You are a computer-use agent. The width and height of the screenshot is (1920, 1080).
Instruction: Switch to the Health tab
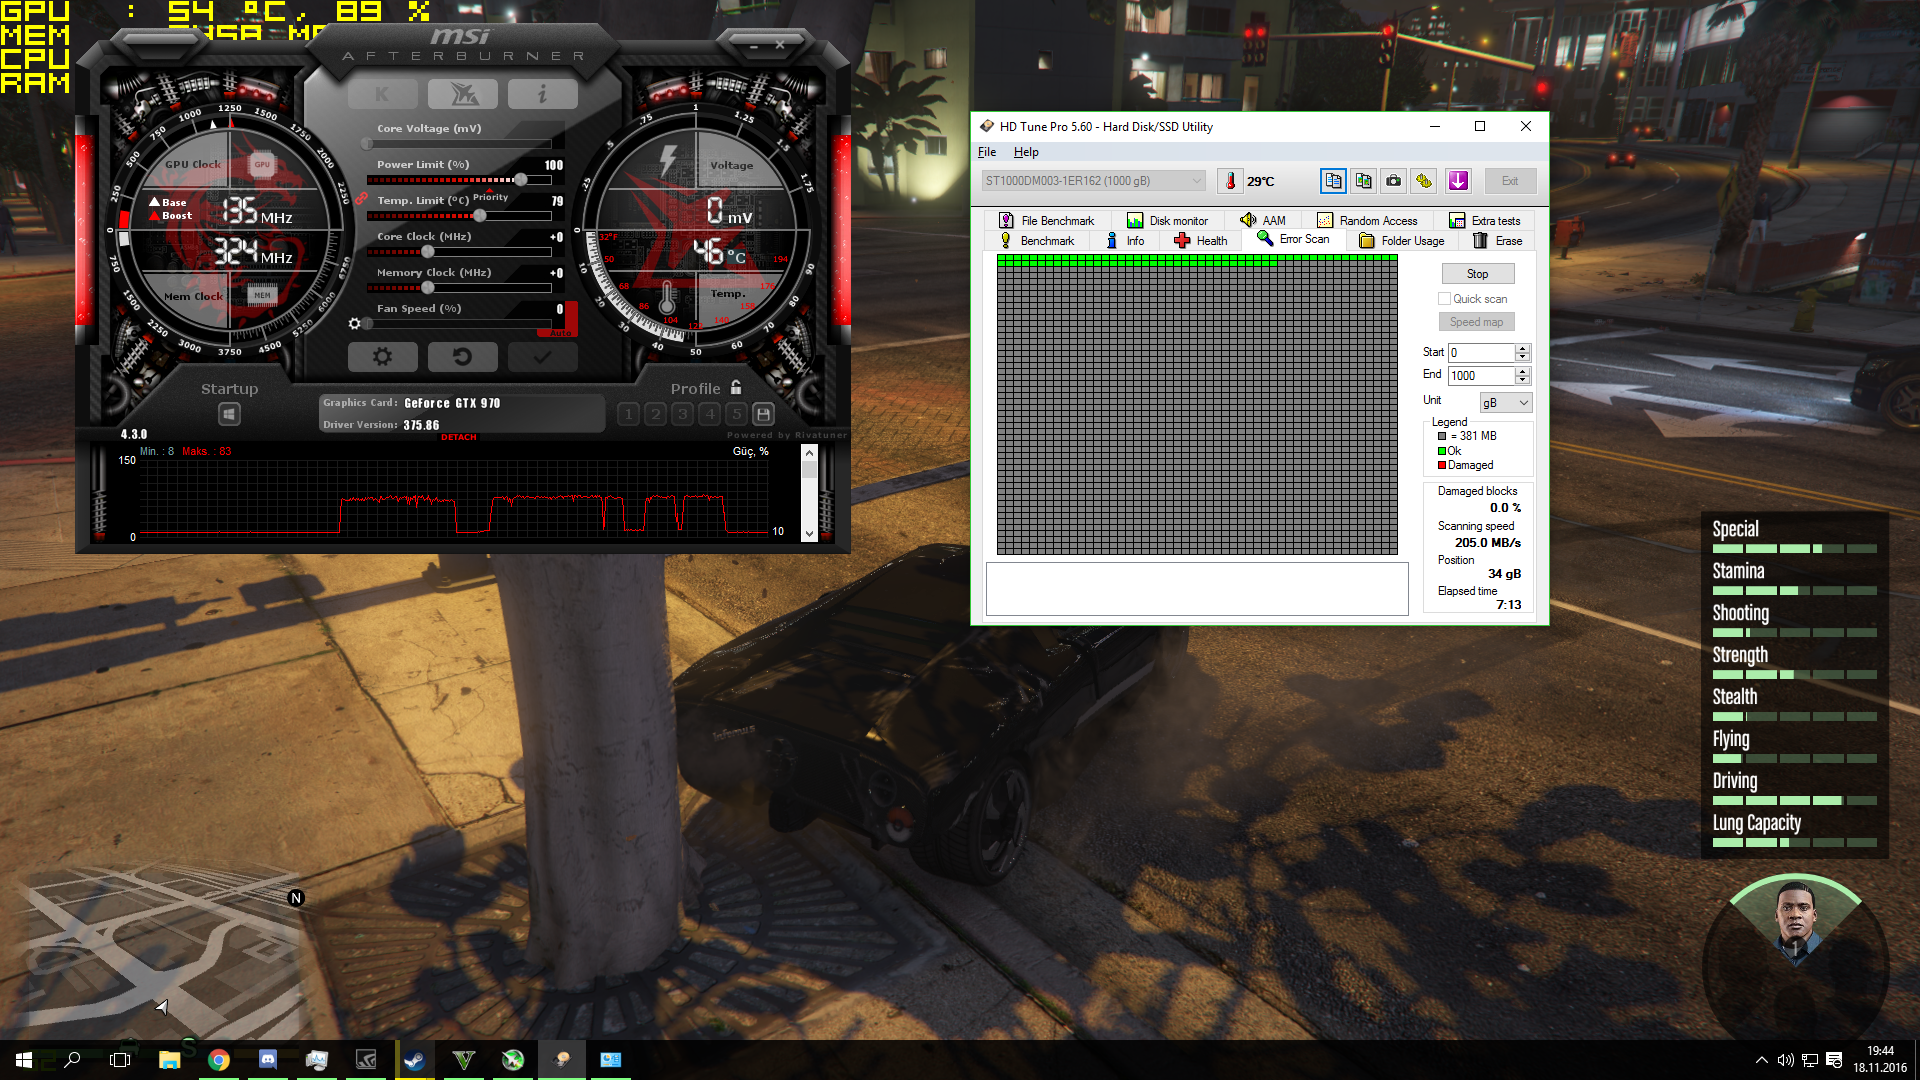point(1200,241)
